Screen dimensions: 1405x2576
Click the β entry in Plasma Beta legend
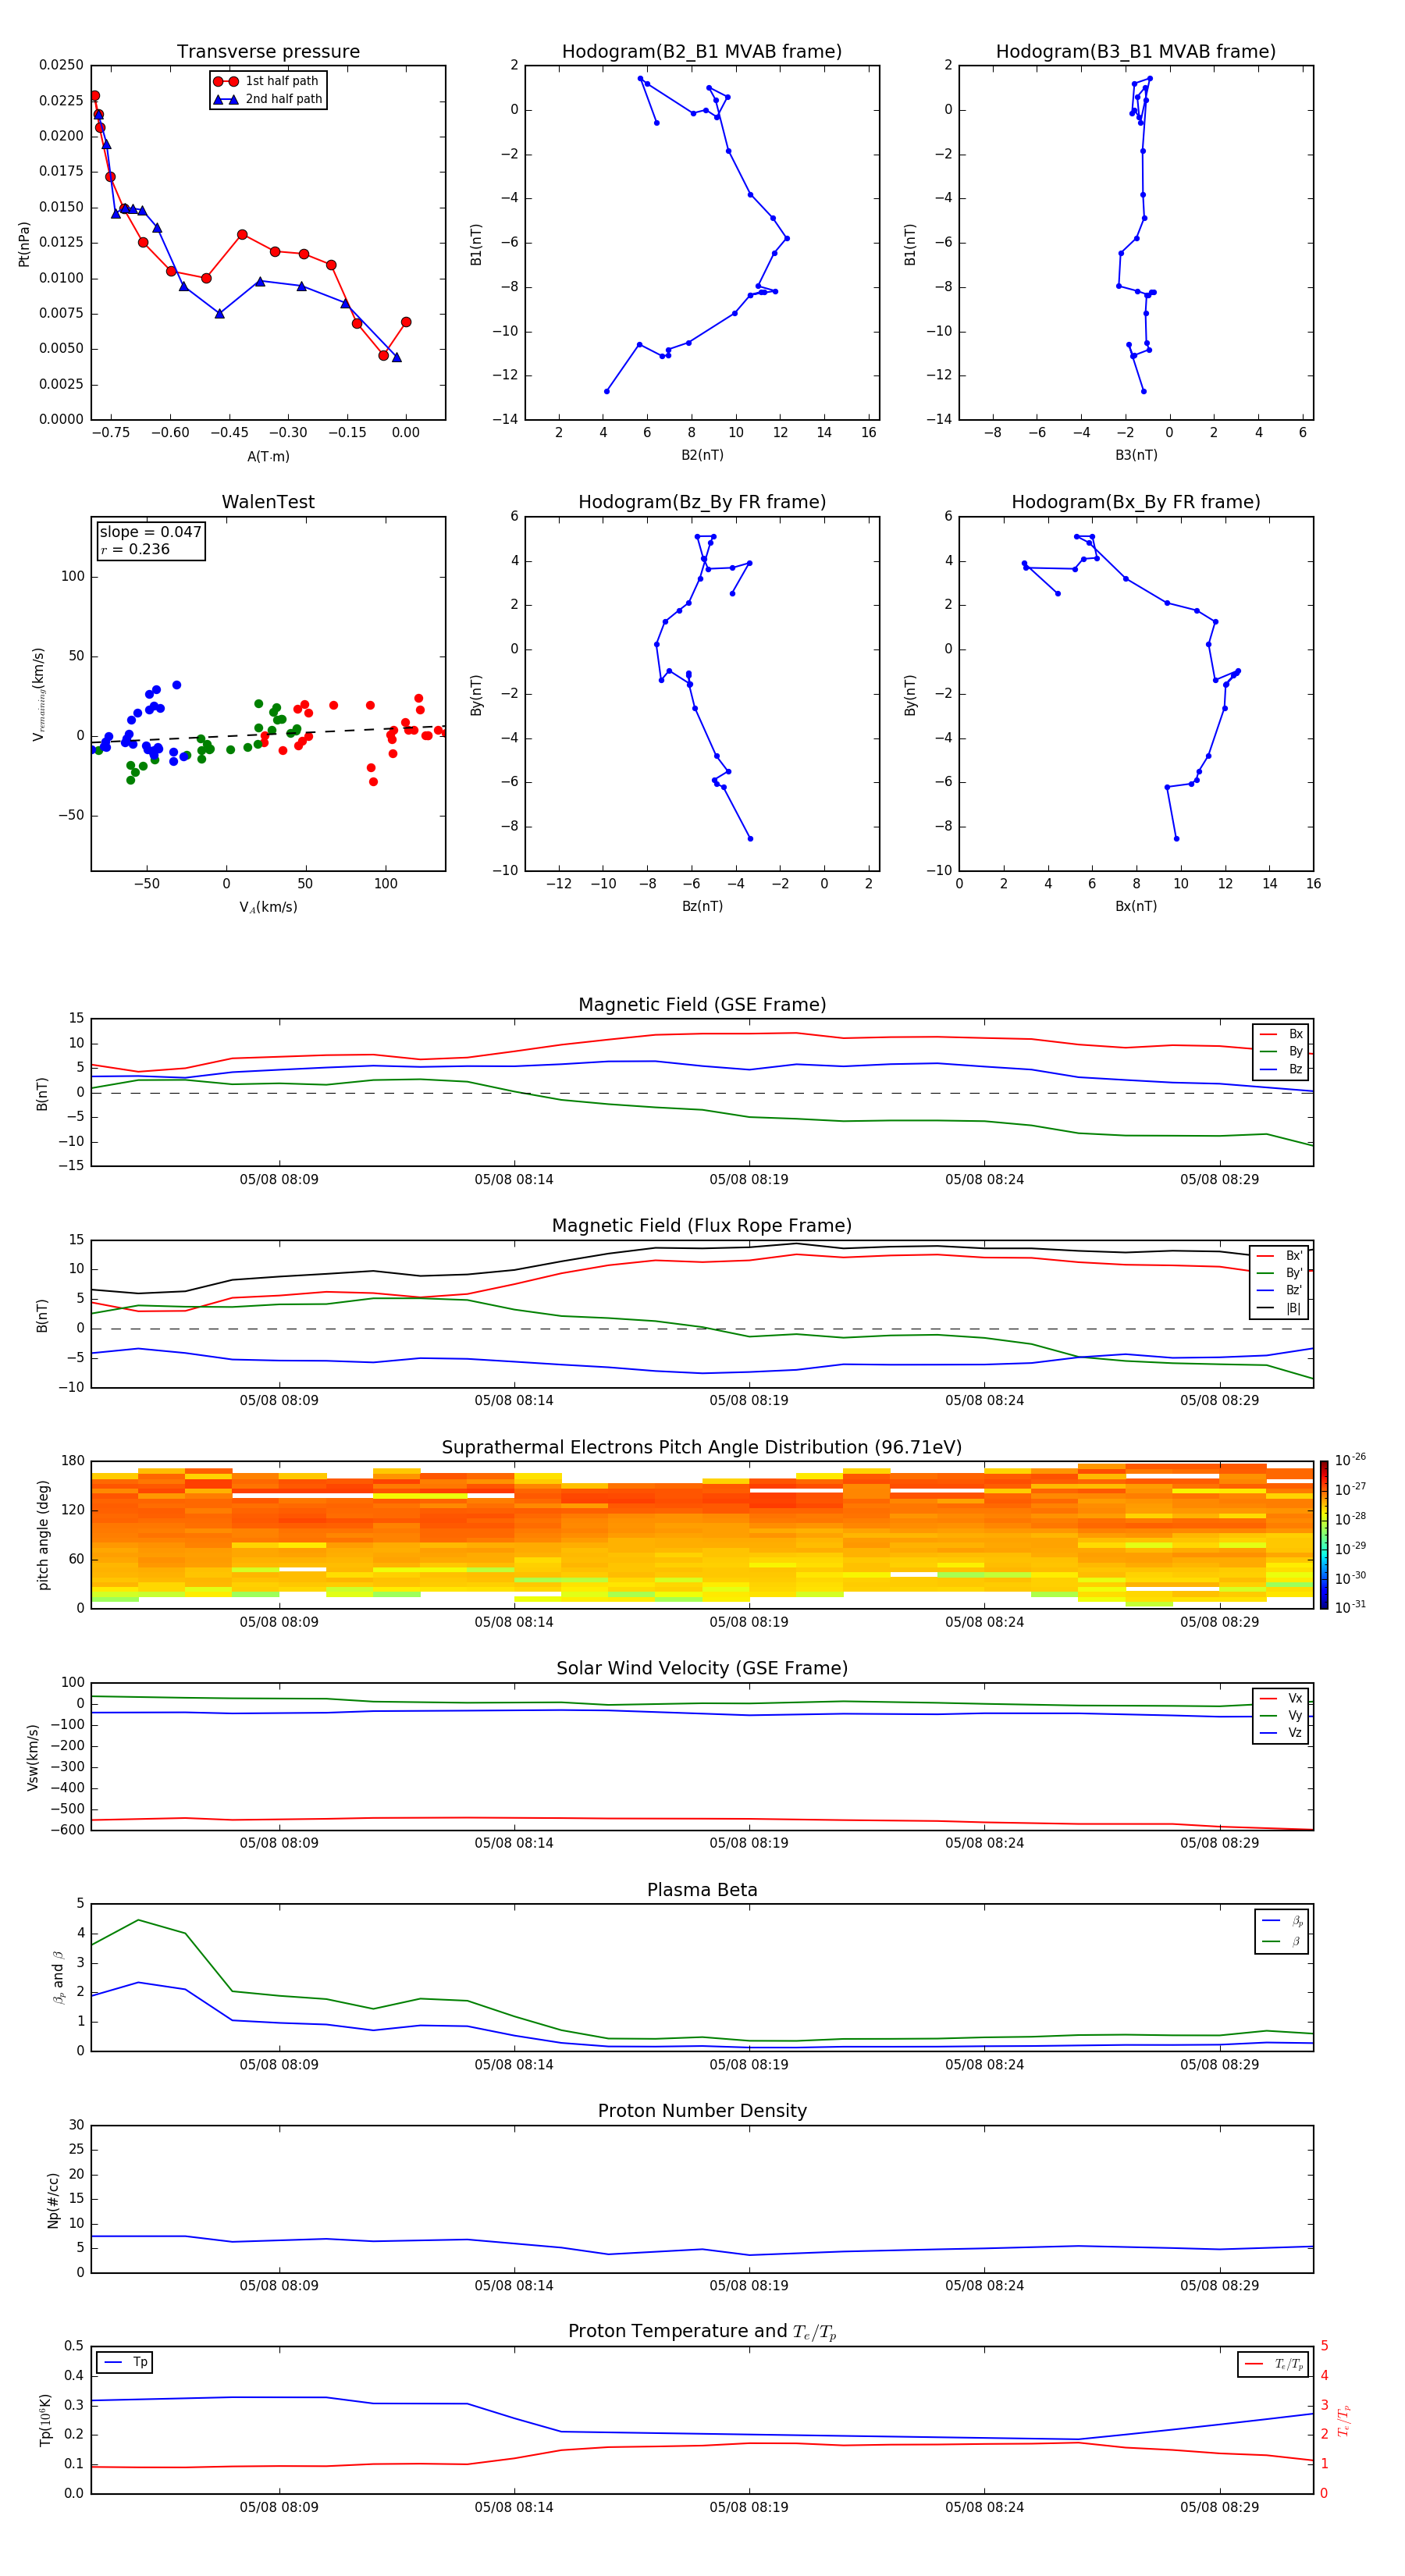1282,1941
